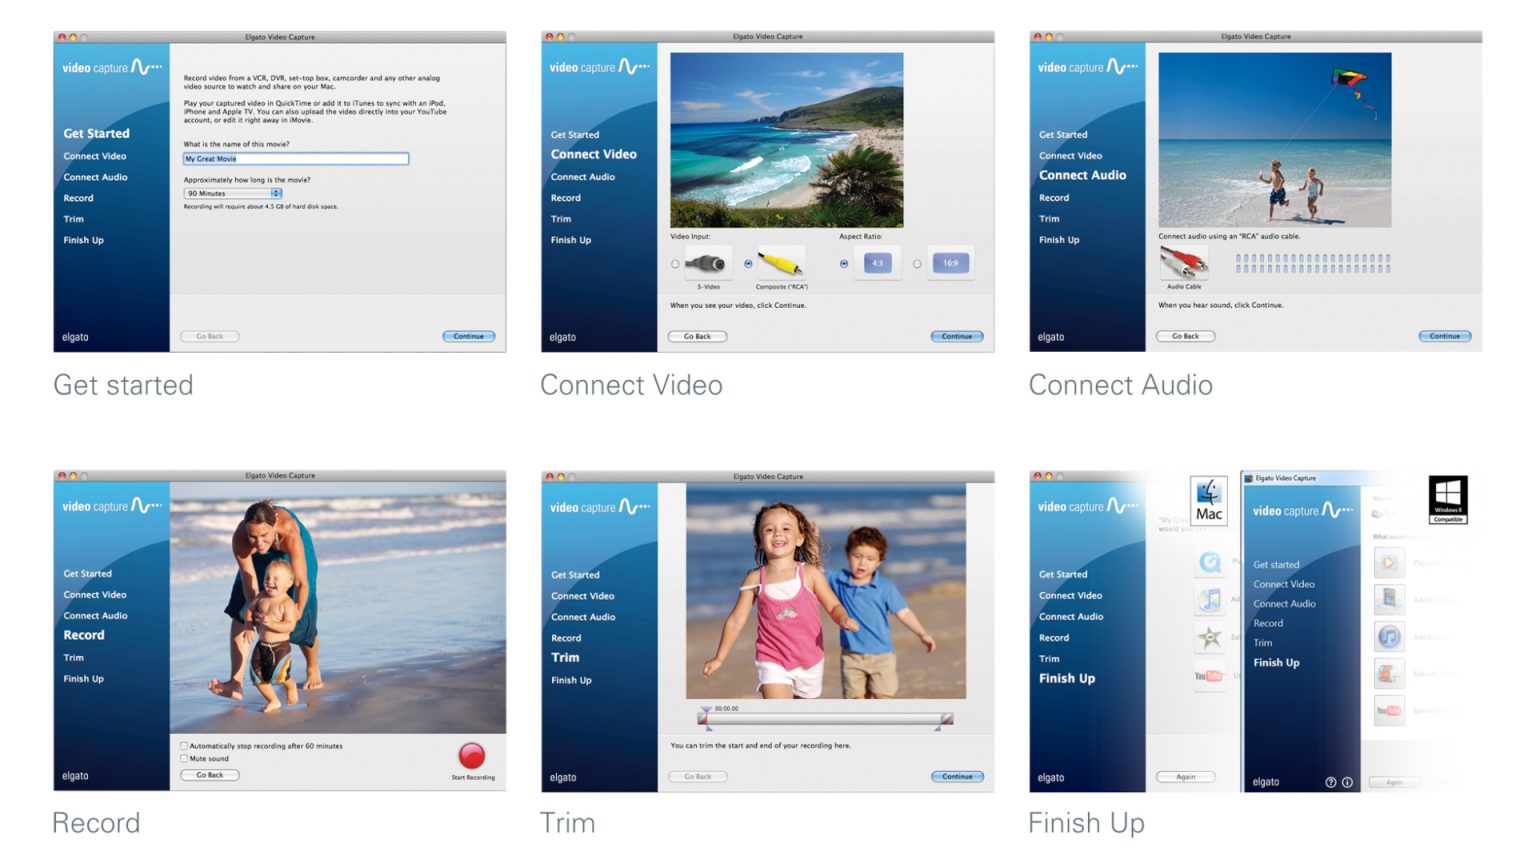Click 'Get Started' step in the Connect Audio window
1536x864 pixels.
tap(1063, 135)
